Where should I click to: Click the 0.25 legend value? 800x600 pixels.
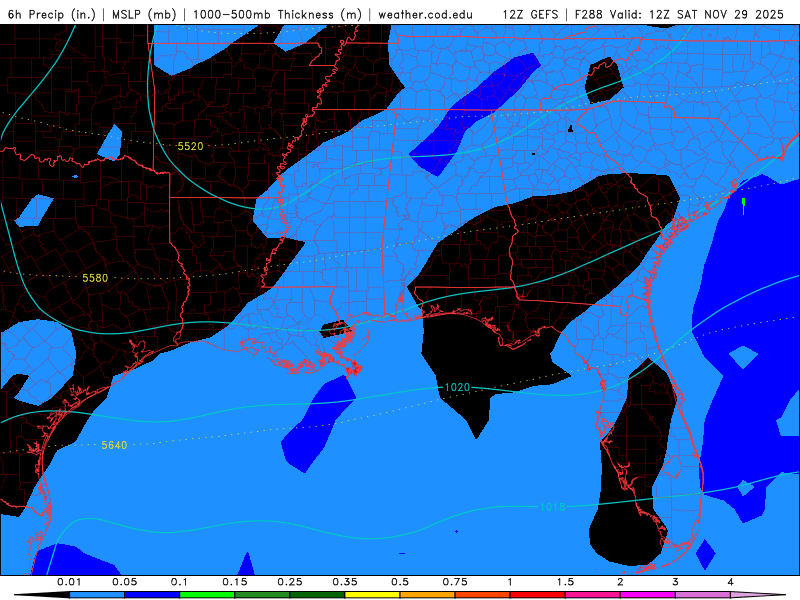pyautogui.click(x=290, y=582)
